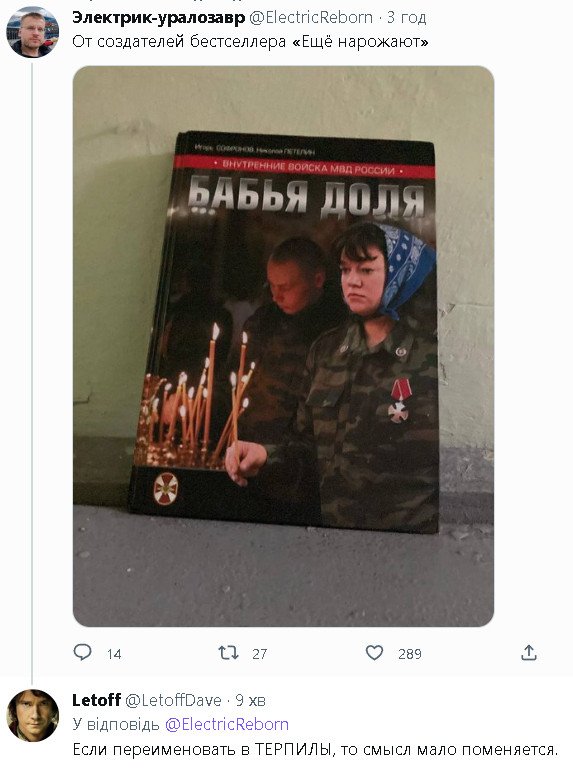Open the Электрик-уралозавр display name
Image resolution: width=573 pixels, height=770 pixels.
[x=158, y=18]
